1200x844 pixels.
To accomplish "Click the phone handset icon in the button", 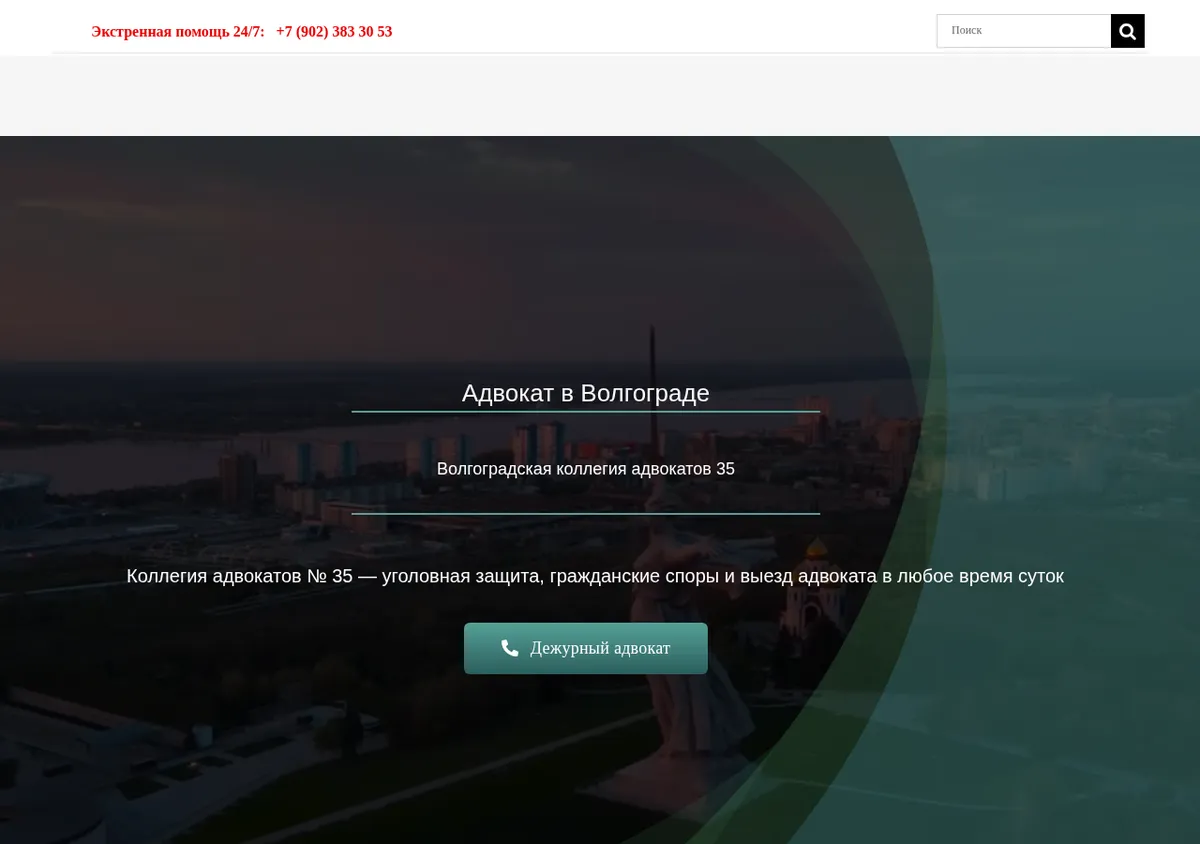I will tap(510, 648).
